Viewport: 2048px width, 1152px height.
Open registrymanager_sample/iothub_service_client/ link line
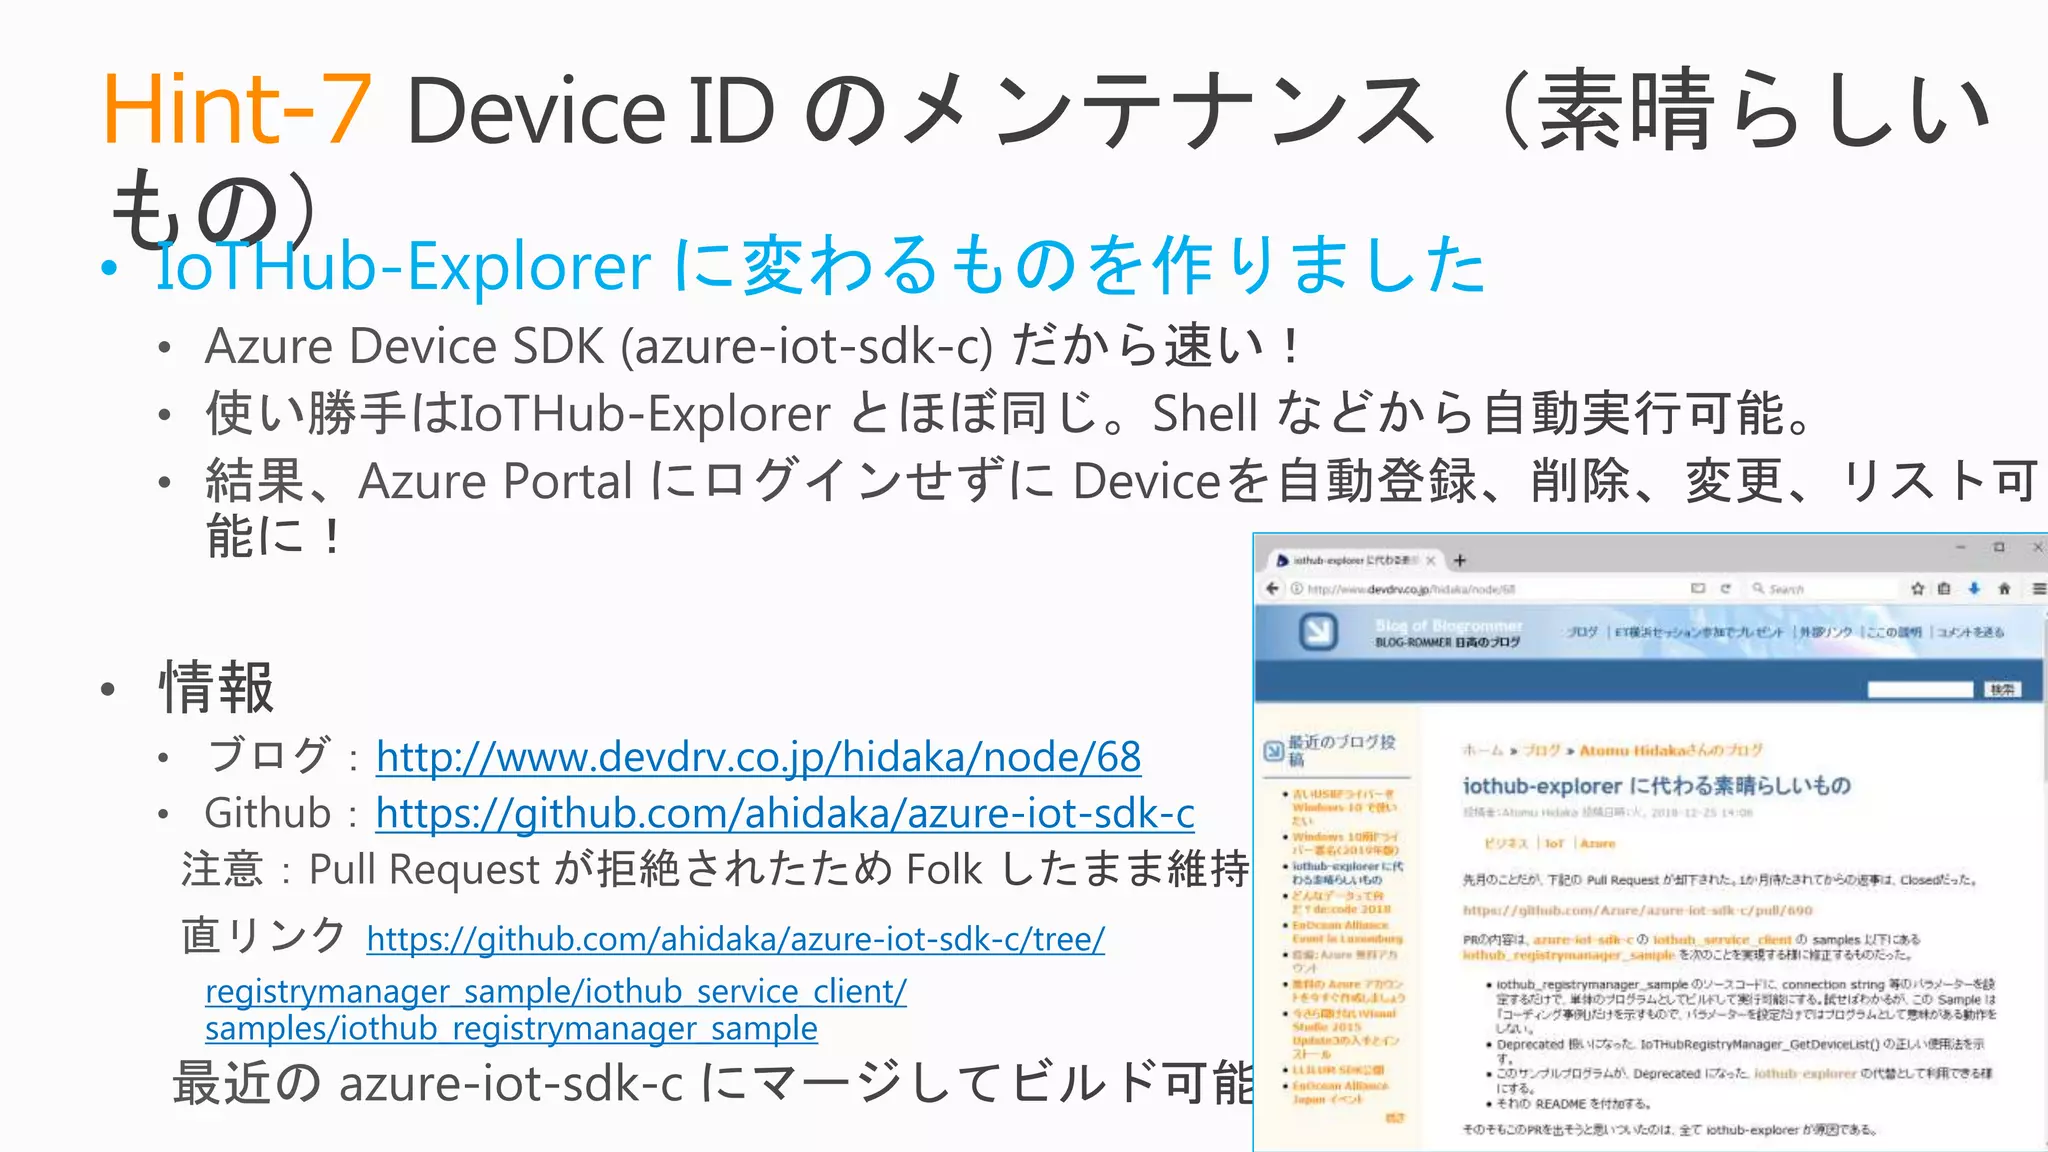(556, 991)
